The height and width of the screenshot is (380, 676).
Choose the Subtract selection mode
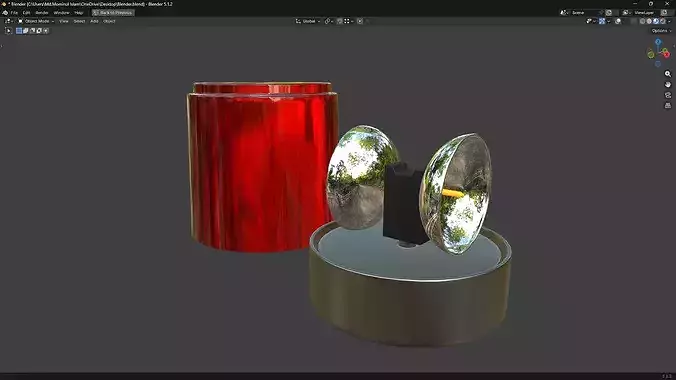[x=32, y=31]
